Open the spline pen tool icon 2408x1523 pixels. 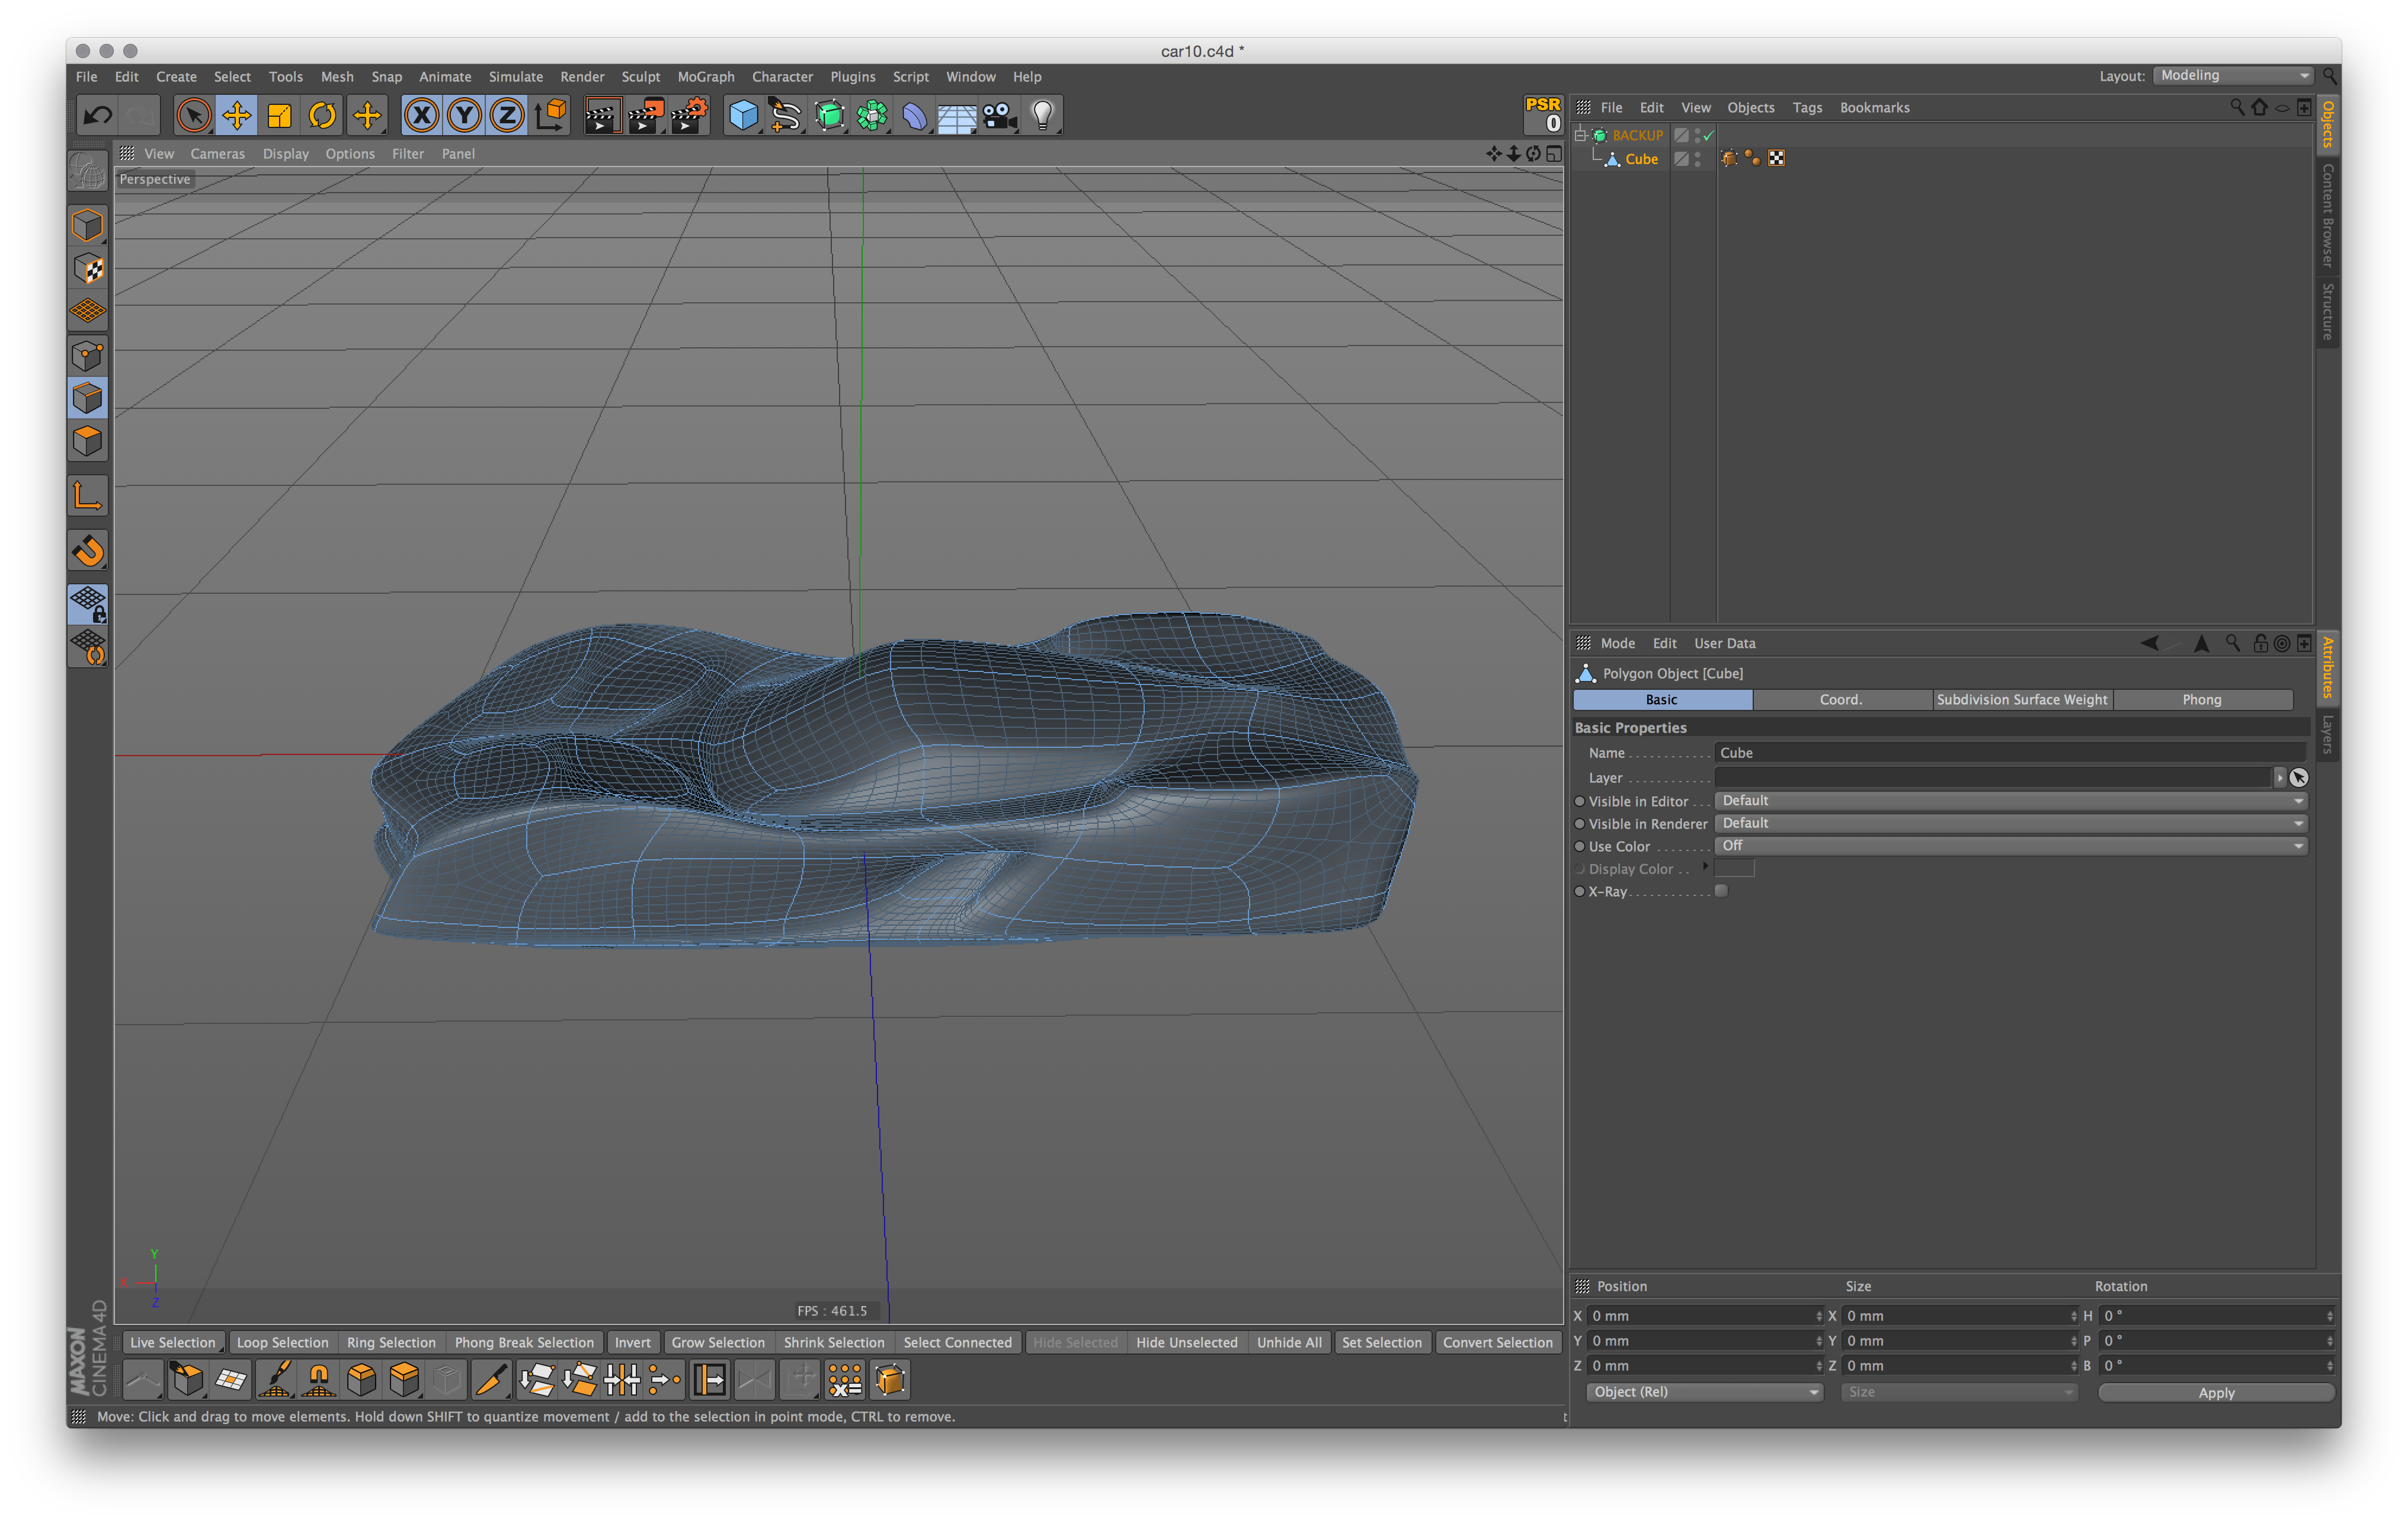point(786,116)
